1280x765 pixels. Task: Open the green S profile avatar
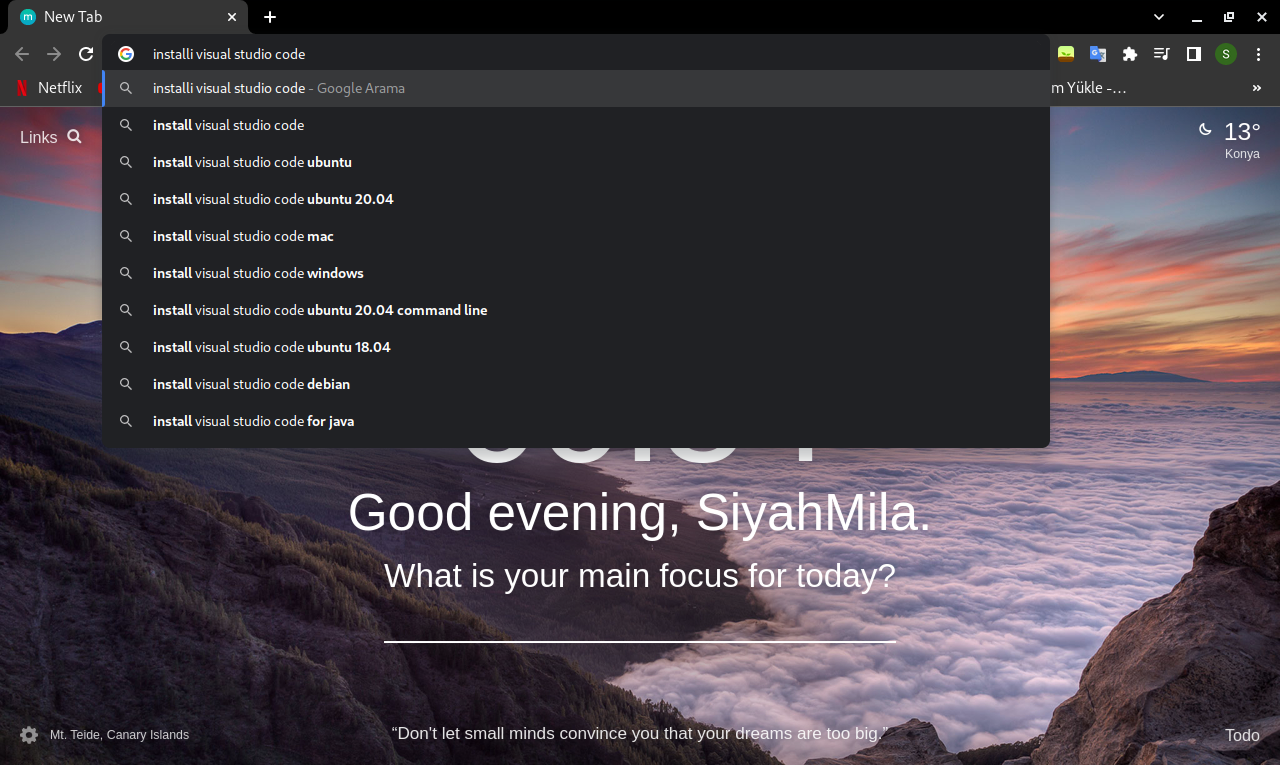1226,54
